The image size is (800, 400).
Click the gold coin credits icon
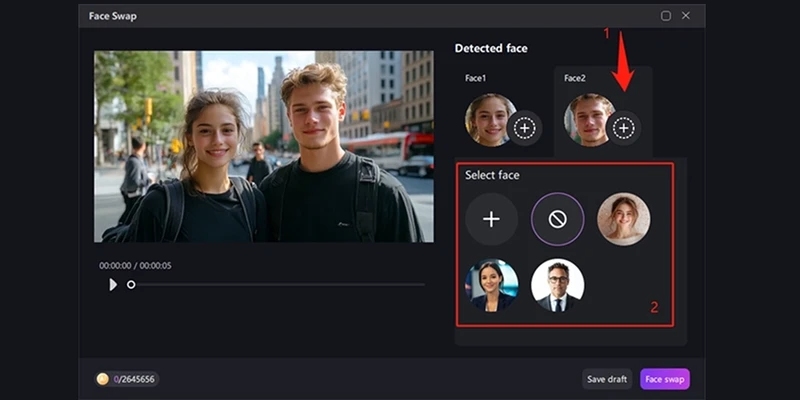coord(102,379)
